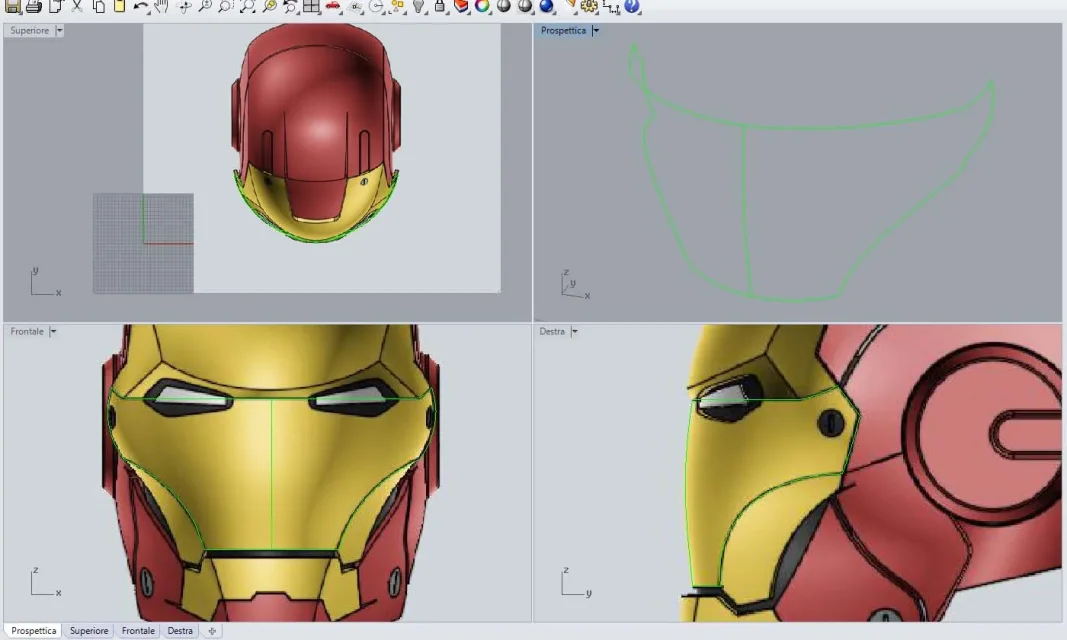Switch to the Superiore tab at bottom

pos(89,631)
